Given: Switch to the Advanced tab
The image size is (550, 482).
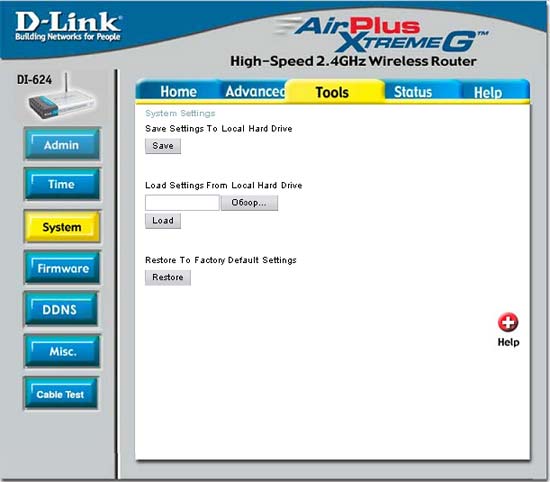Looking at the screenshot, I should click(x=254, y=92).
